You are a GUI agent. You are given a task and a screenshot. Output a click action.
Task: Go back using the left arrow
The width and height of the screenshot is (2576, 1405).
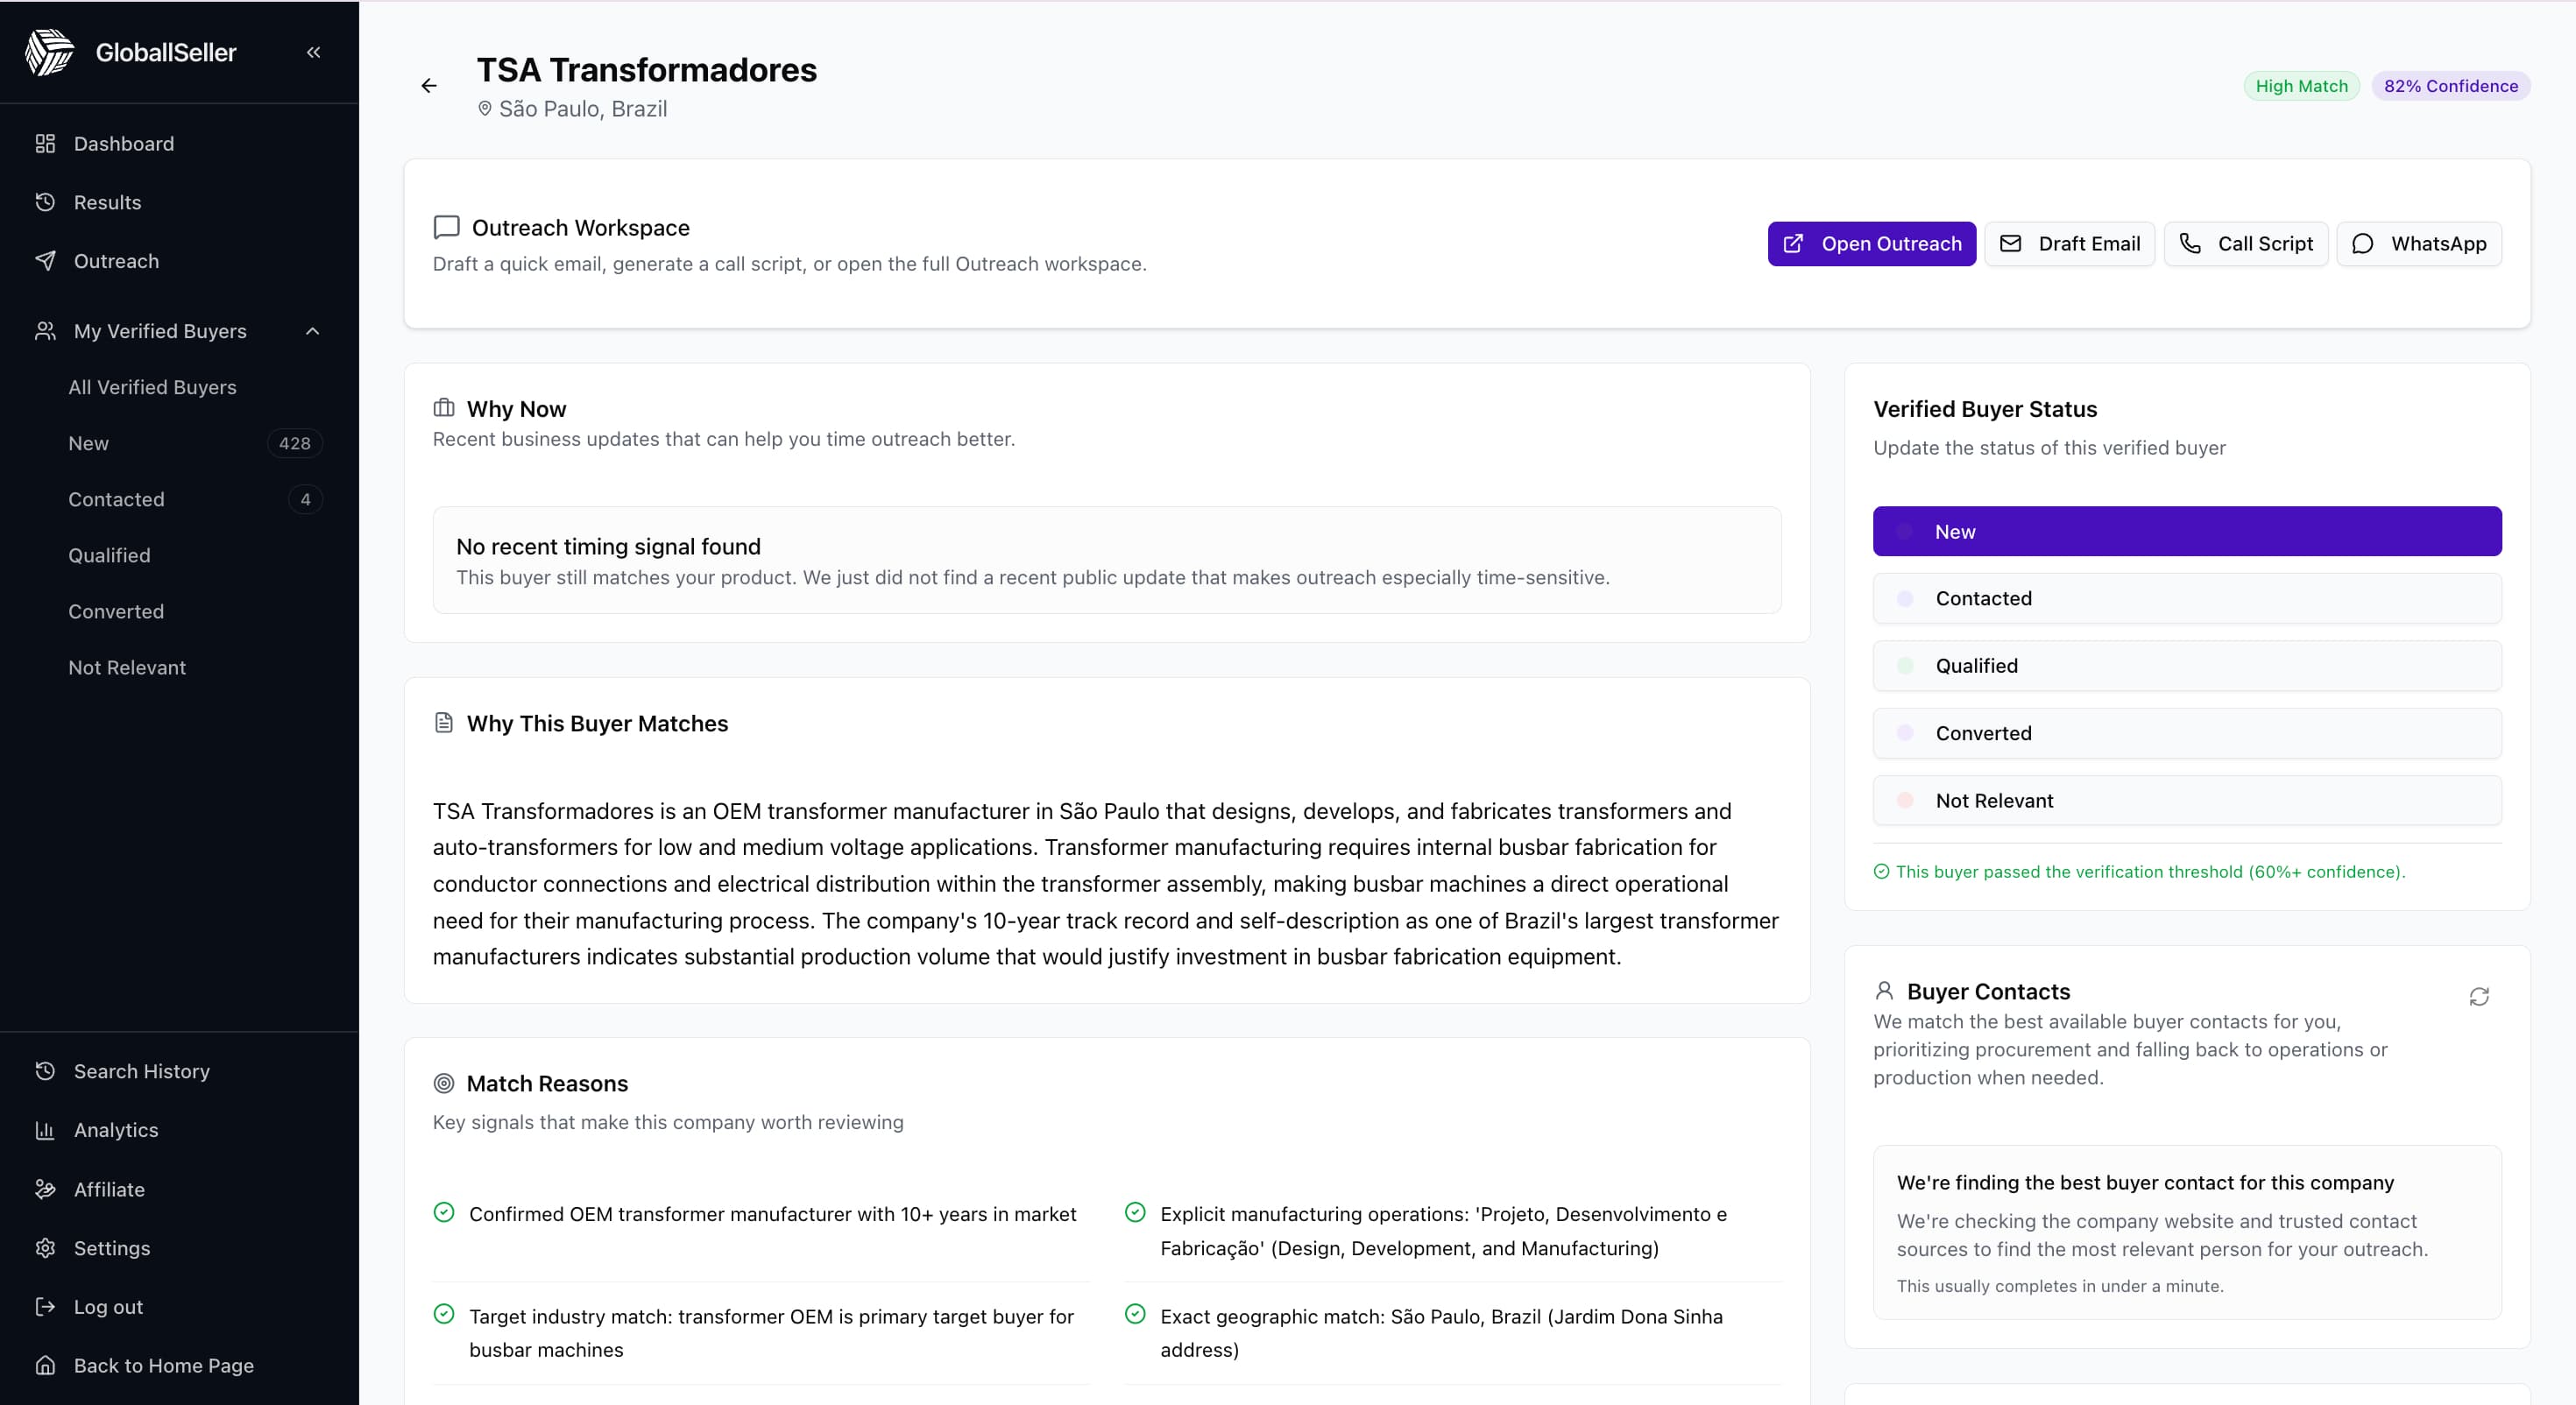pos(429,86)
